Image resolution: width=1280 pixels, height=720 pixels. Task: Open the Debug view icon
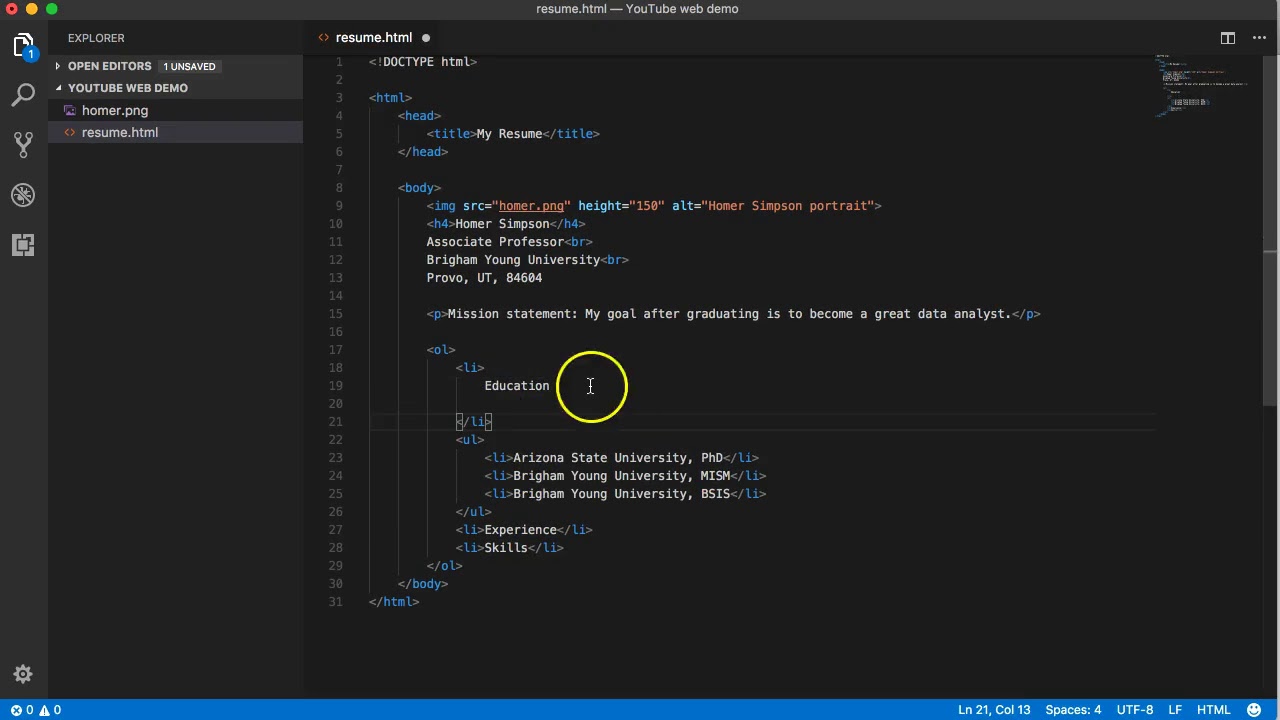(x=24, y=195)
